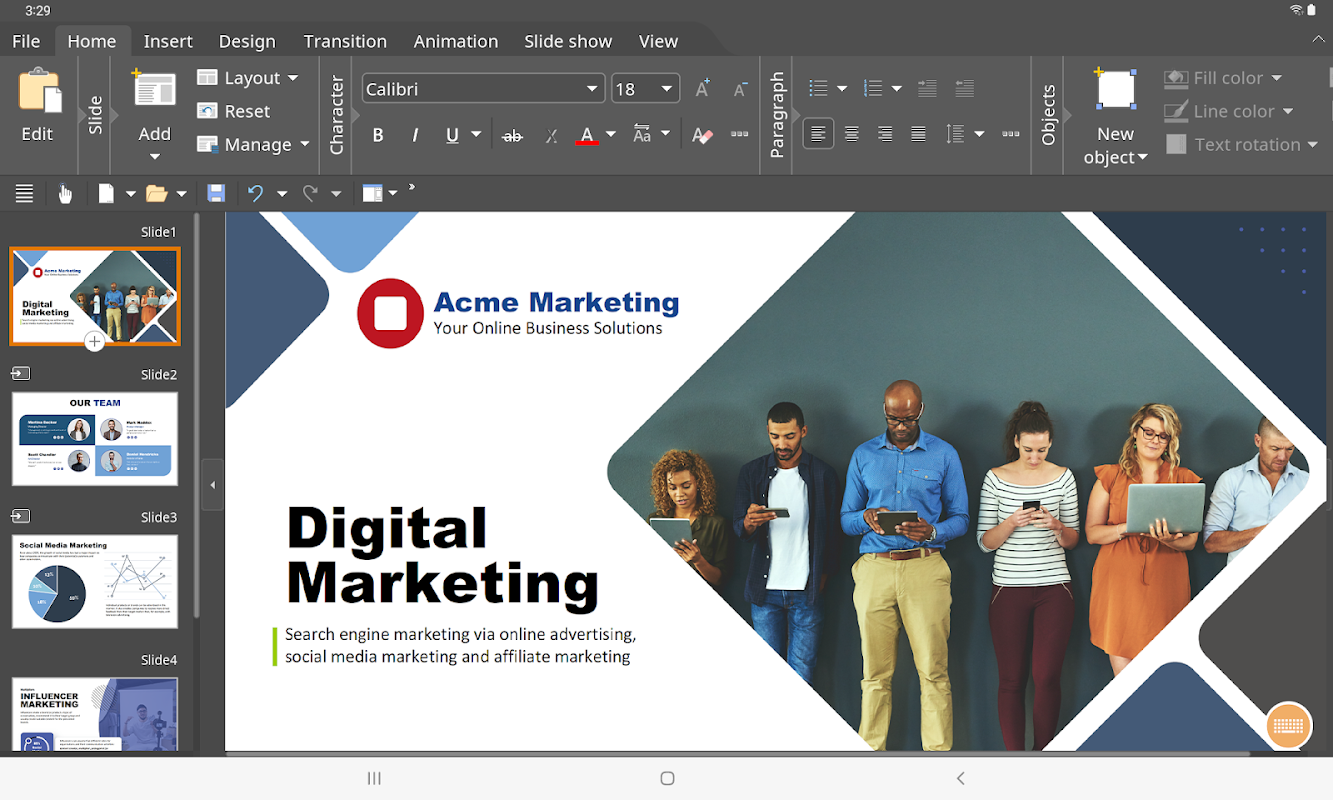Increase font size with the A+ icon
1333x800 pixels.
click(702, 89)
